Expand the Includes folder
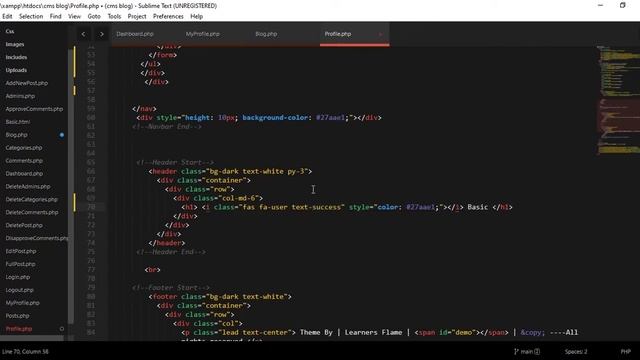This screenshot has height=360, width=640. (16, 57)
